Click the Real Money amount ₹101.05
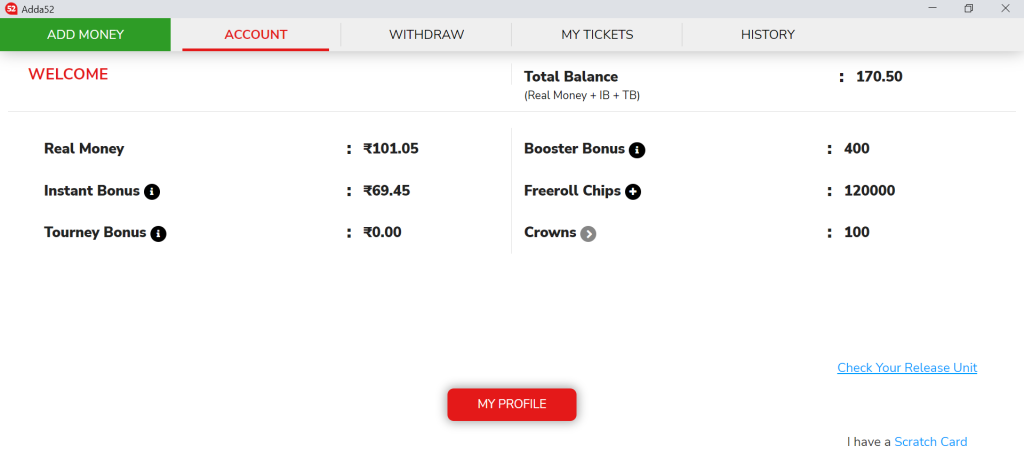 click(x=391, y=149)
